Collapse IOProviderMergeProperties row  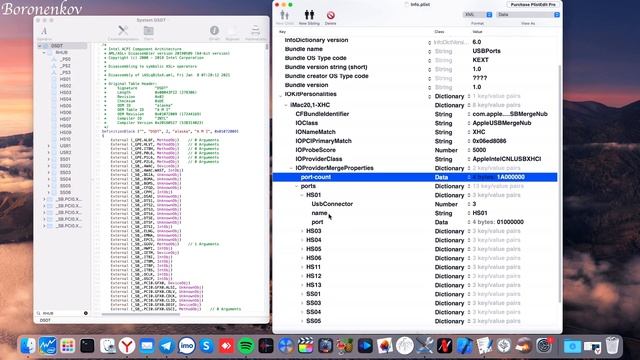coord(291,168)
